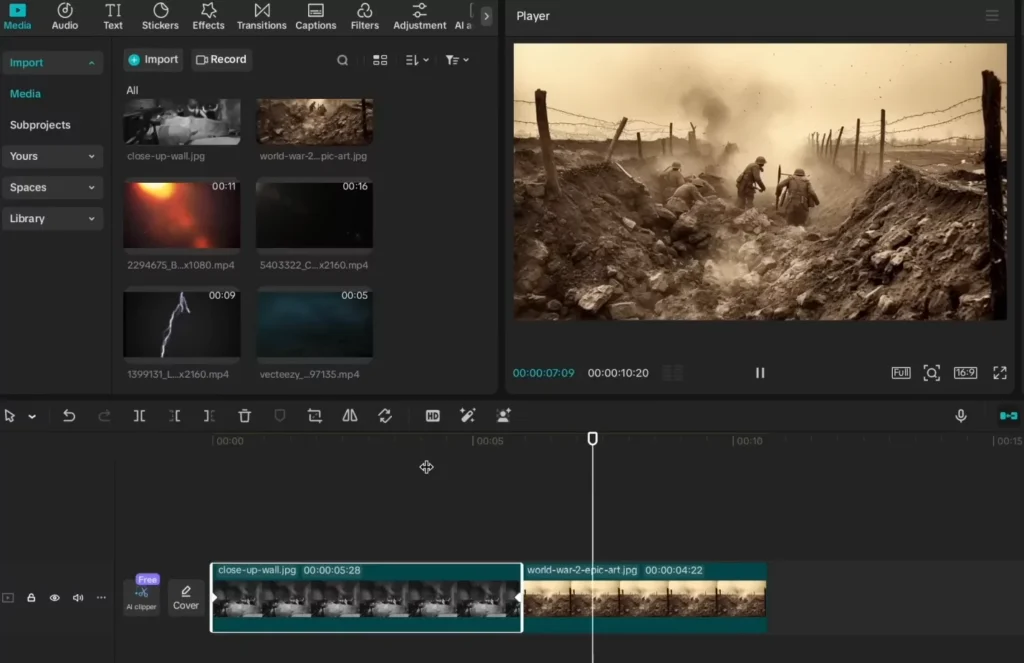Change the 16:9 aspect ratio
Screen dimensions: 1024x663
tap(965, 373)
